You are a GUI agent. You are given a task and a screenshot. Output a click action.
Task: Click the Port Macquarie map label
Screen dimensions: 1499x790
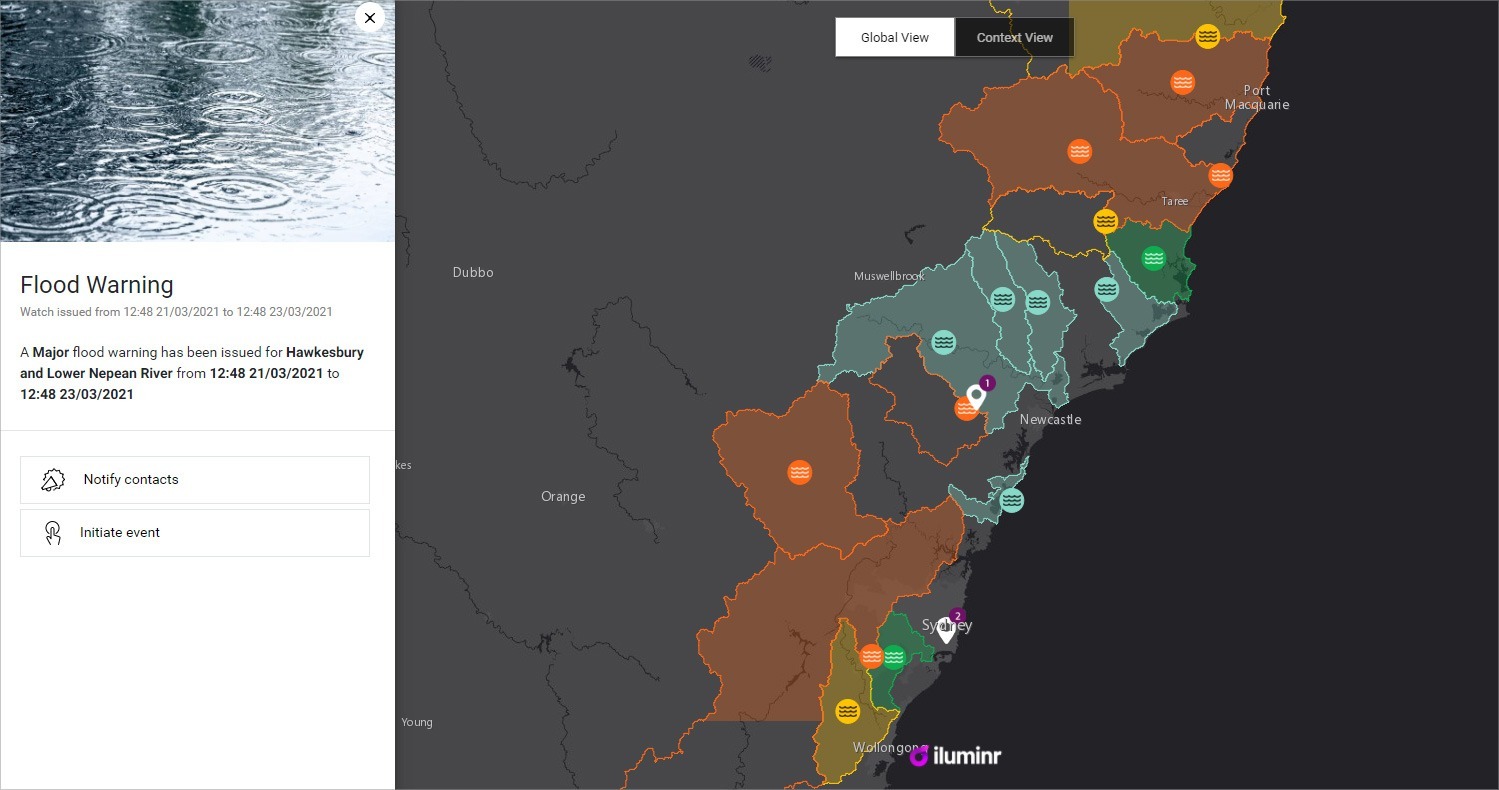pos(1257,97)
